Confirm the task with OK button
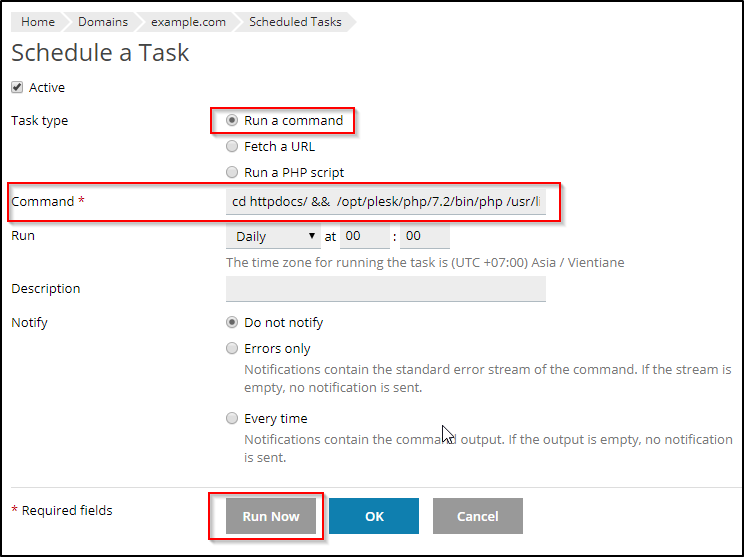This screenshot has height=557, width=744. 374,516
